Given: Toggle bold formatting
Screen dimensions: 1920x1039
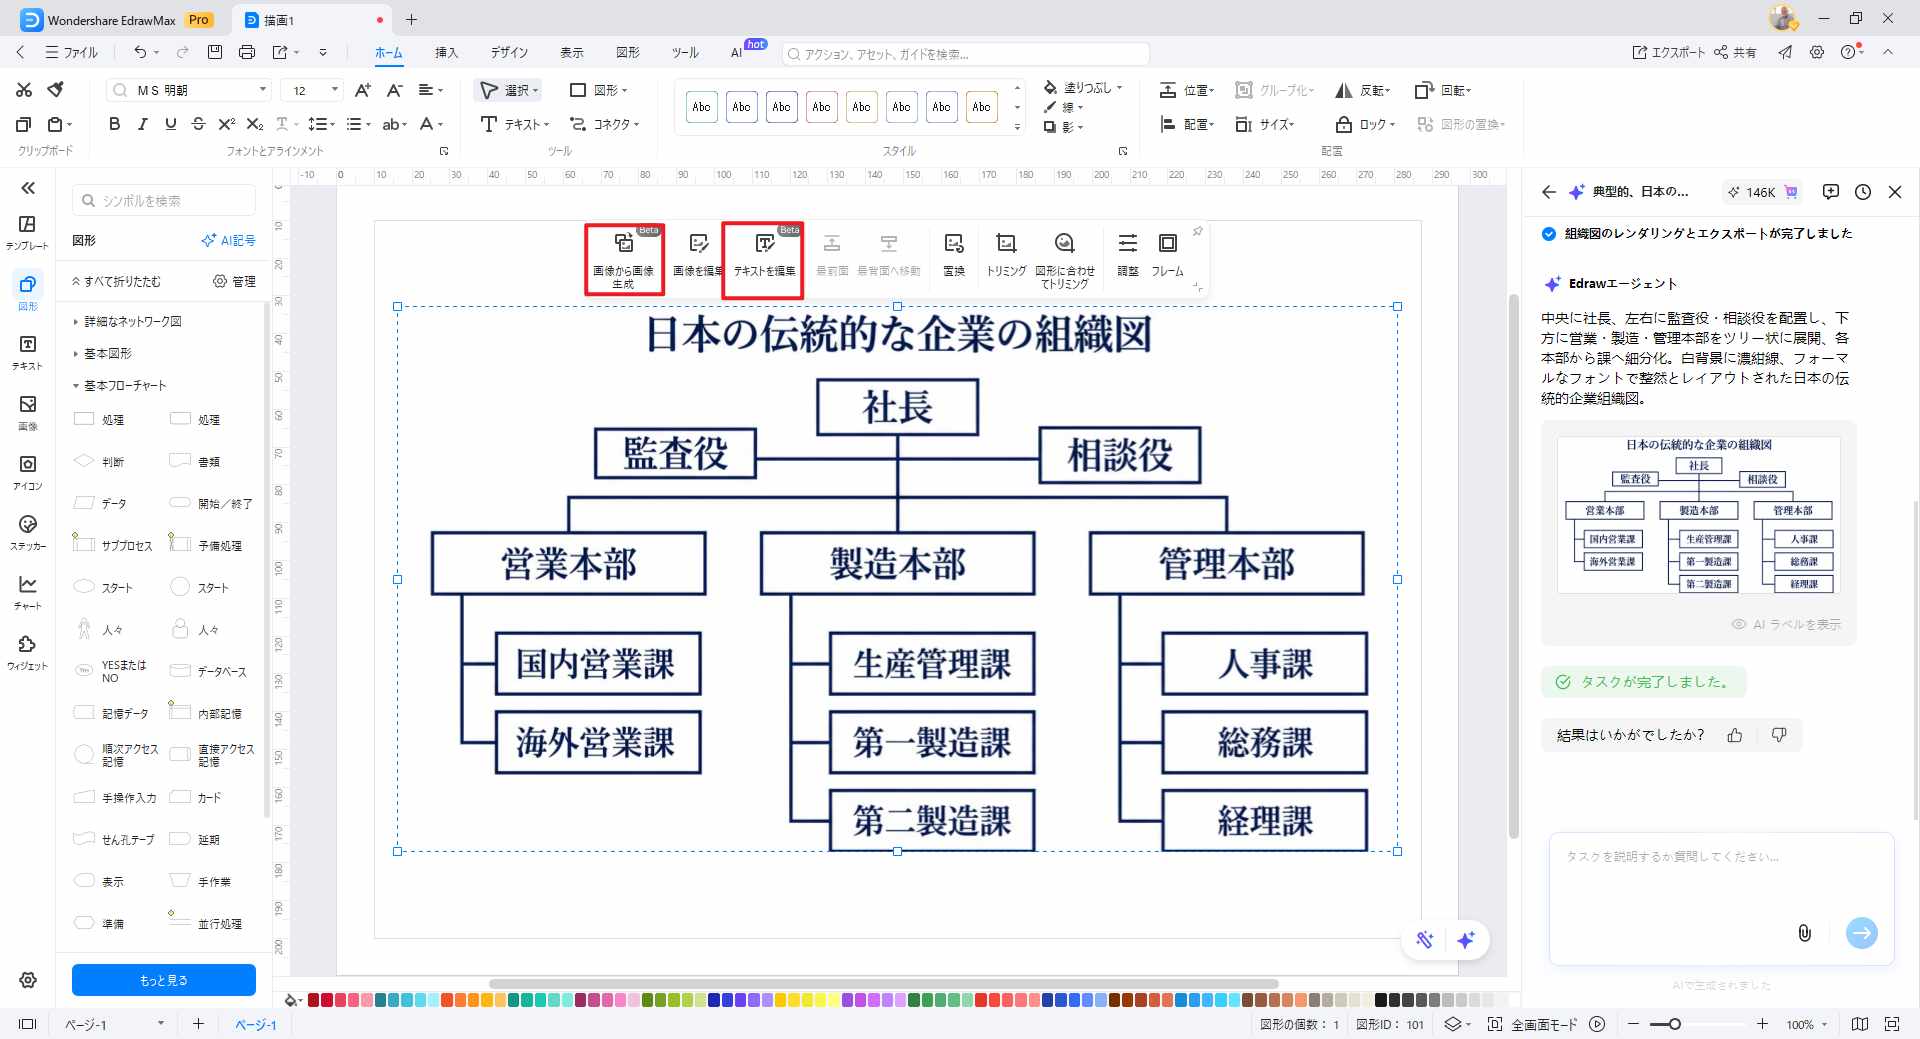Looking at the screenshot, I should [113, 124].
